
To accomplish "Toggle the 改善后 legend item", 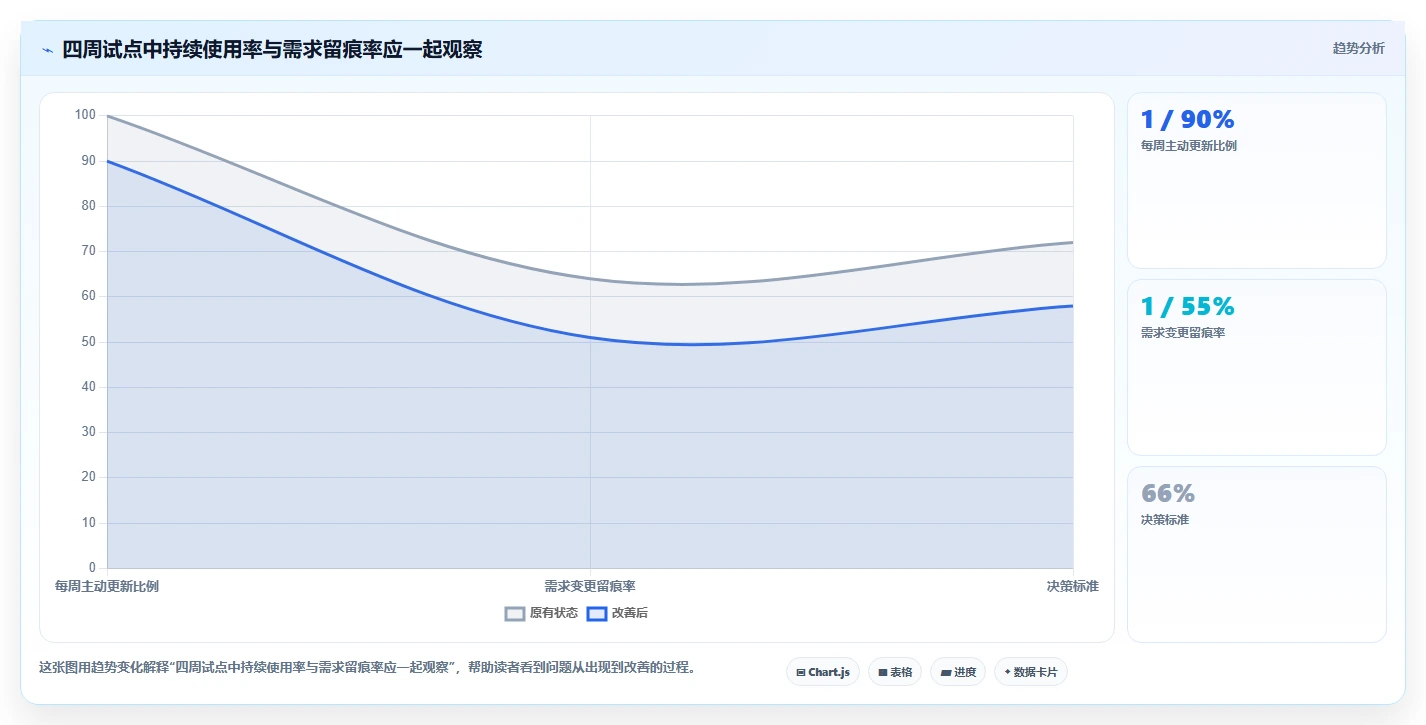I will pyautogui.click(x=617, y=613).
